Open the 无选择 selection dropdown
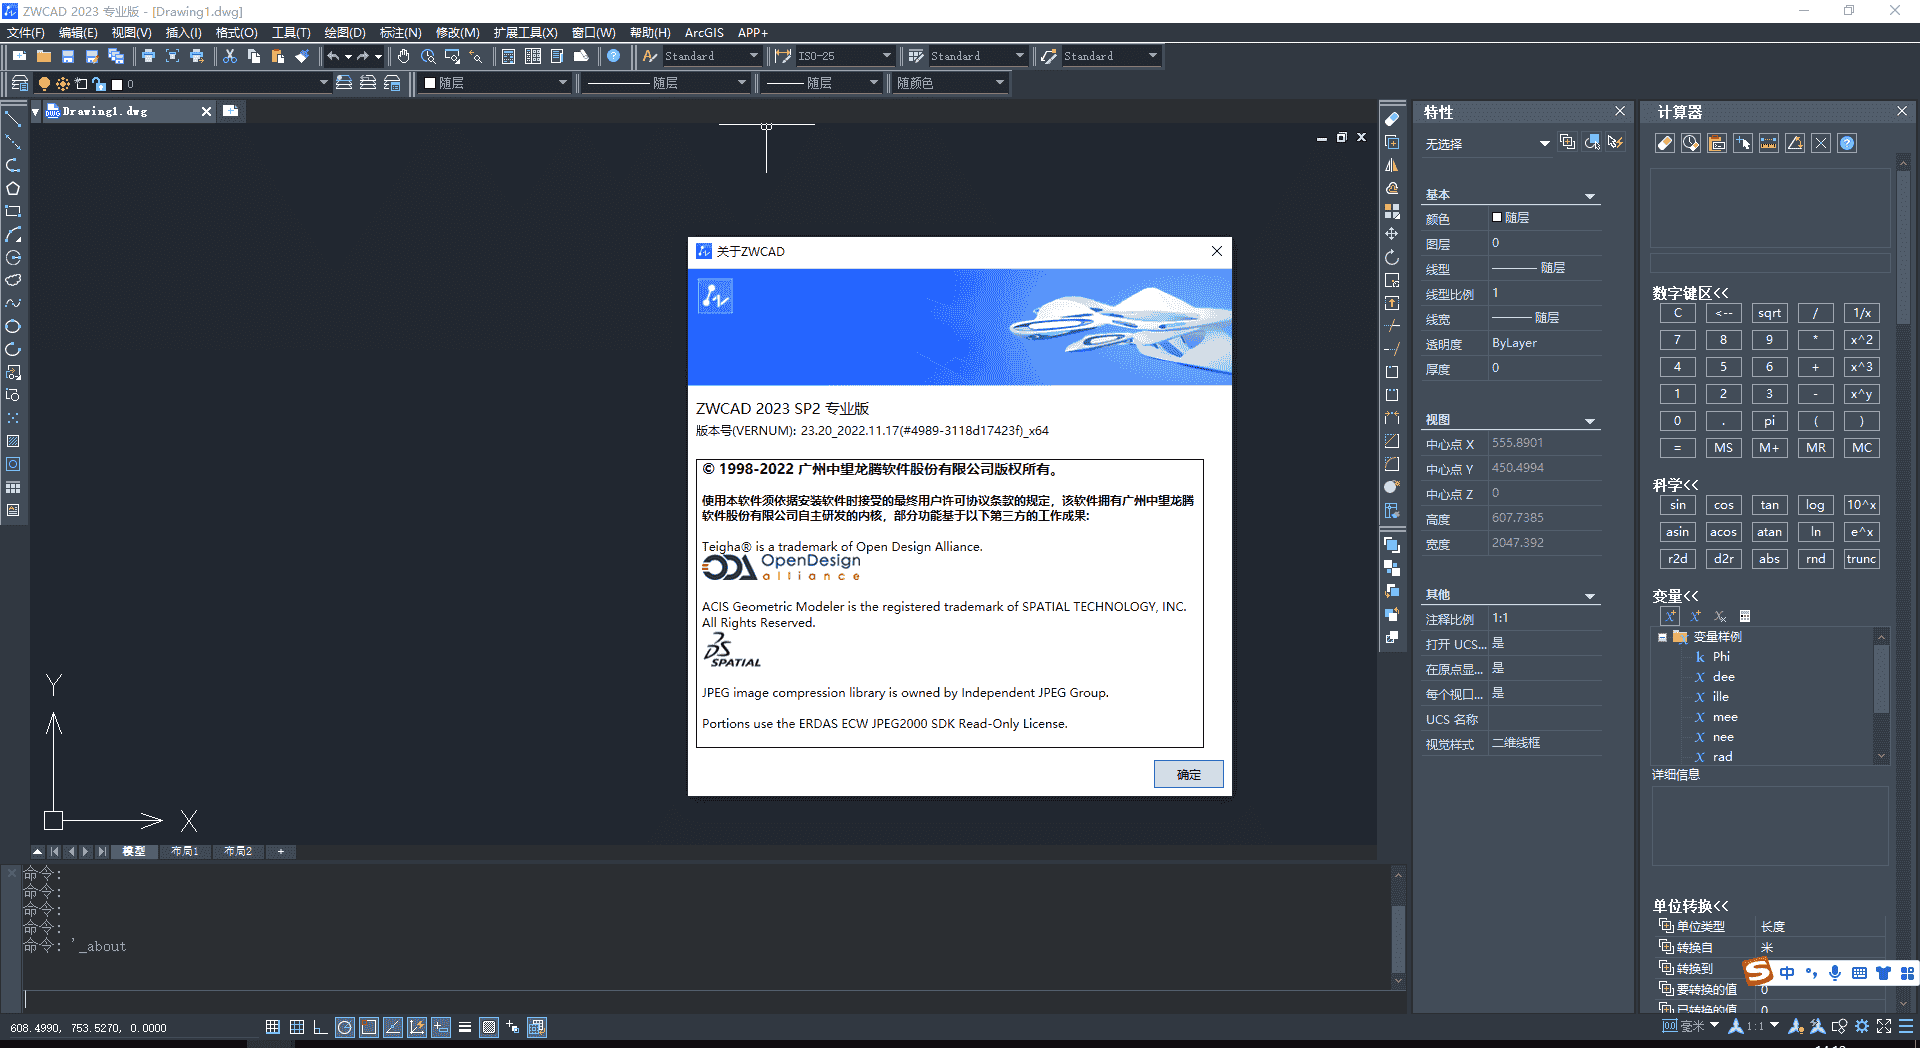Screen dimensions: 1920x1048 (1544, 144)
